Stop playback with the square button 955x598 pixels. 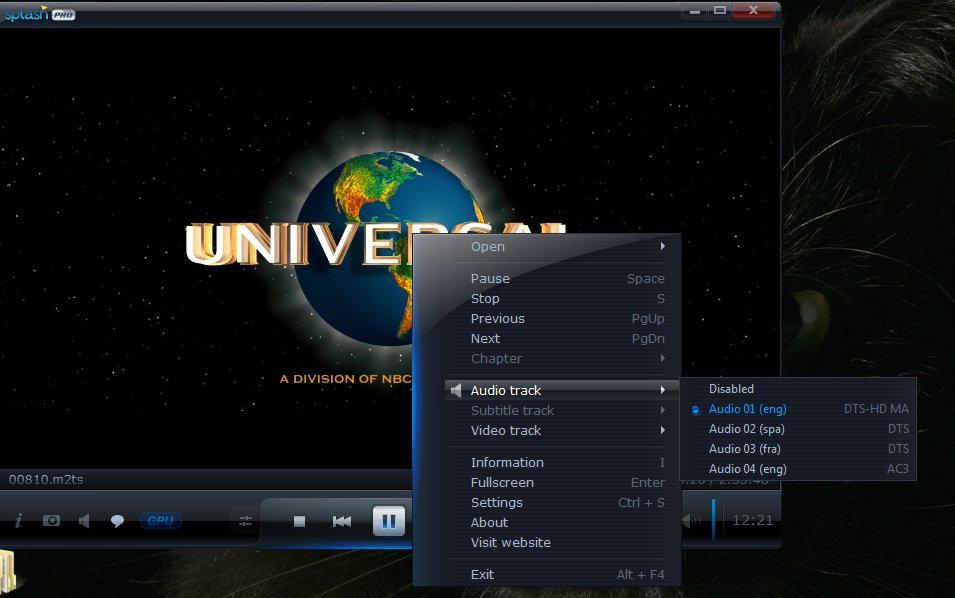pos(299,521)
